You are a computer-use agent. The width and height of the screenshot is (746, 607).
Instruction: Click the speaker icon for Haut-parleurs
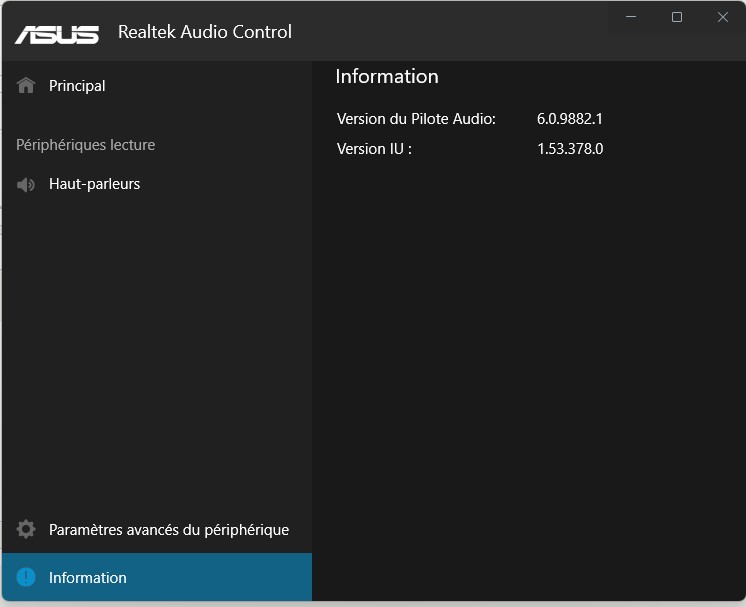pos(26,184)
